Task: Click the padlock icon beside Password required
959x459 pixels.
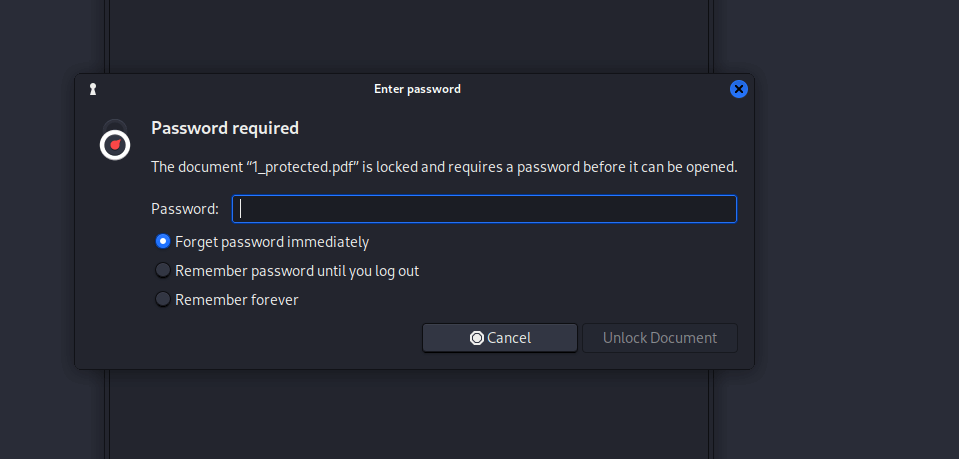Action: [x=115, y=140]
